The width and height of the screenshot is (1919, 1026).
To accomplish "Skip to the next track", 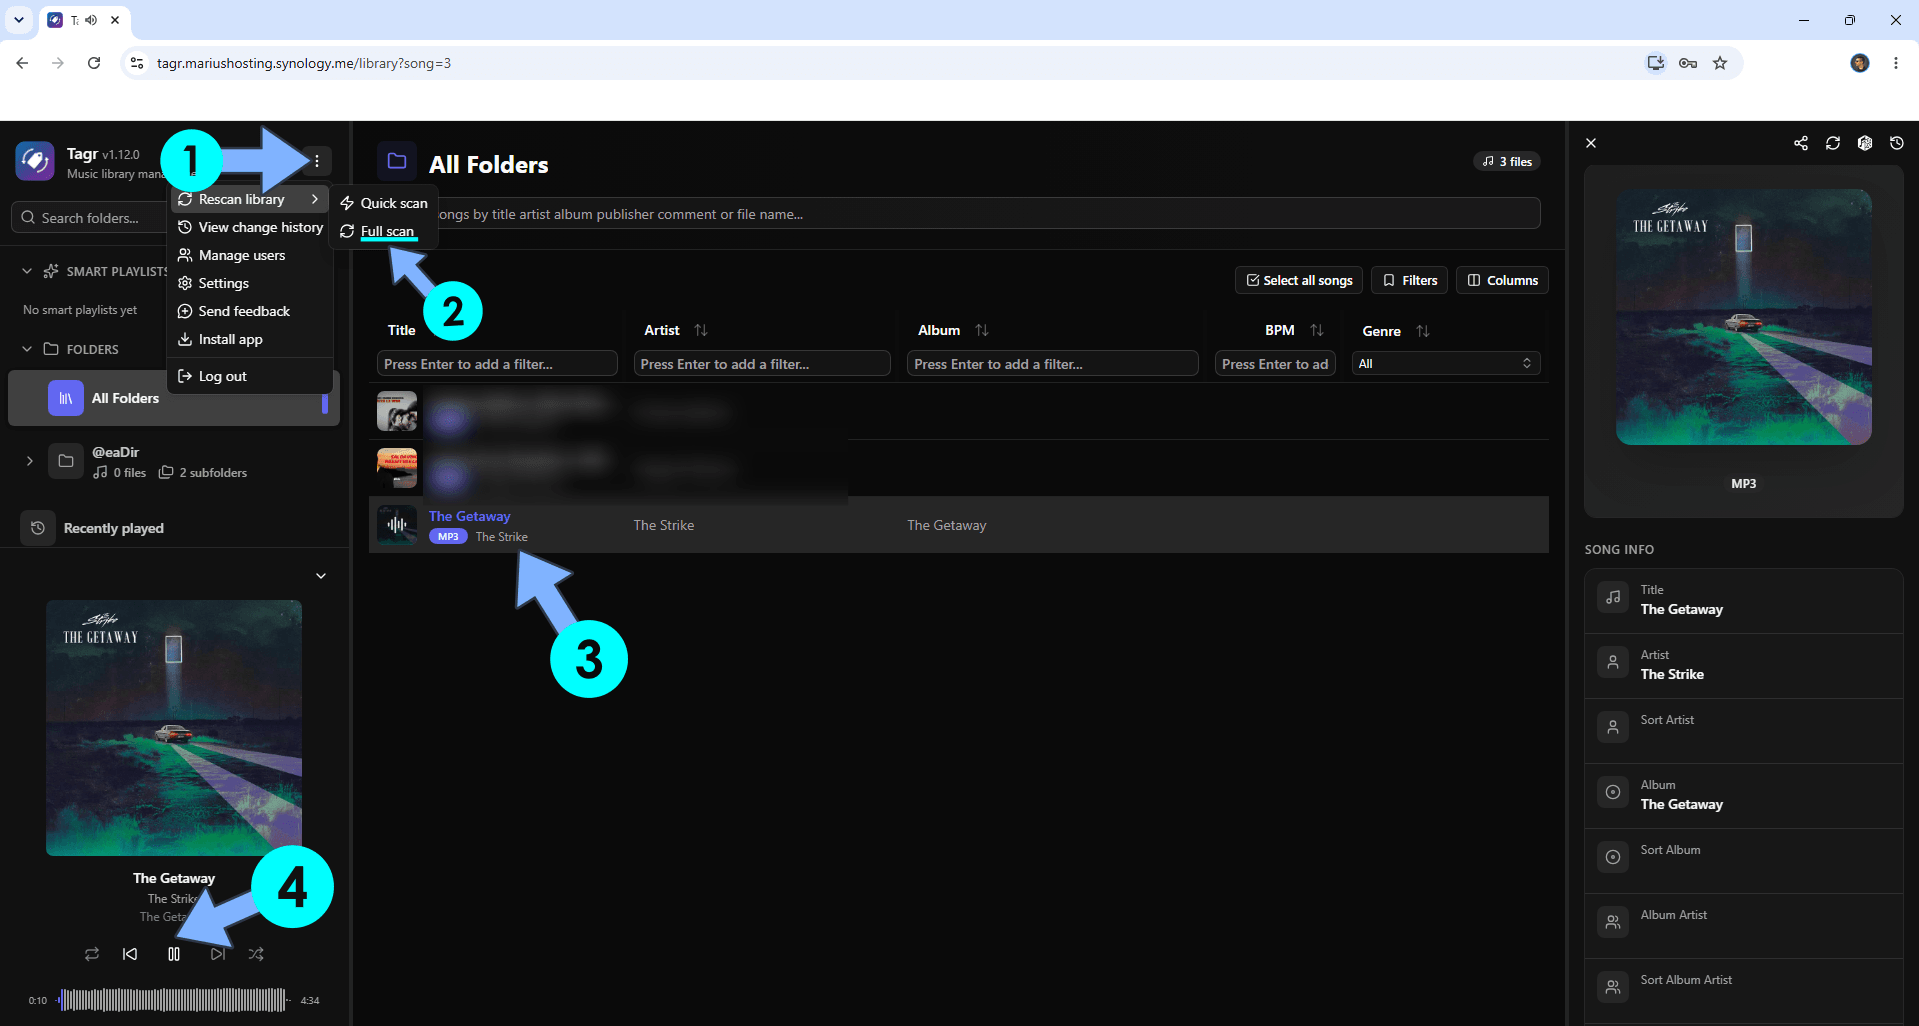I will pyautogui.click(x=218, y=954).
